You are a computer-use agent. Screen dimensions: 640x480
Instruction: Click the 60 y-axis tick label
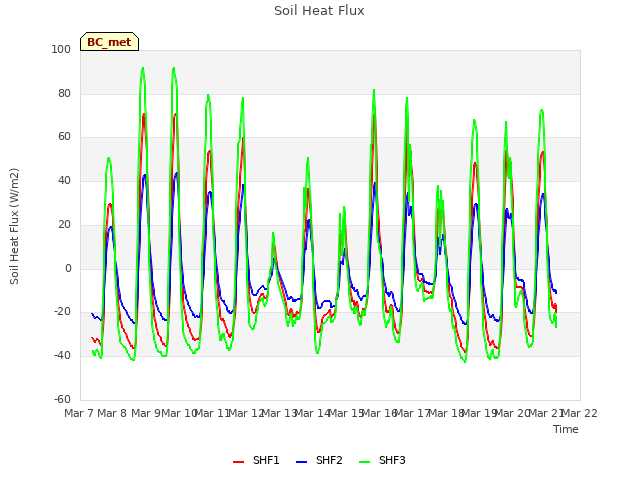point(64,137)
